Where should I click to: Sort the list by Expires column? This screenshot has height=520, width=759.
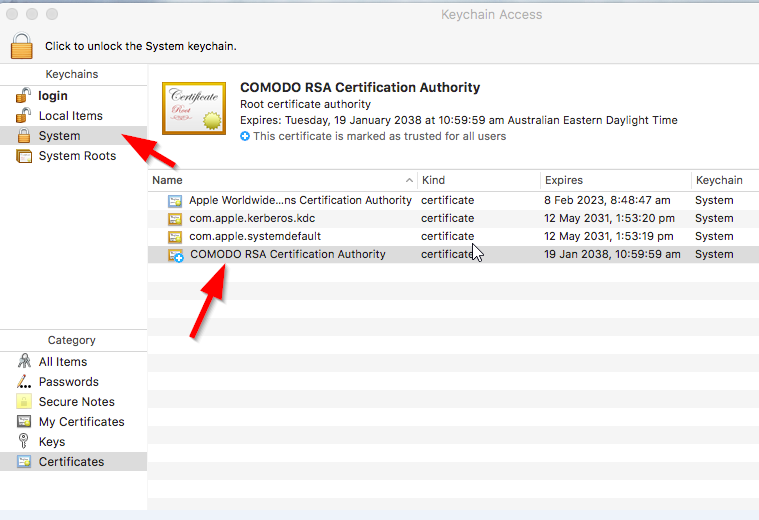coord(616,180)
